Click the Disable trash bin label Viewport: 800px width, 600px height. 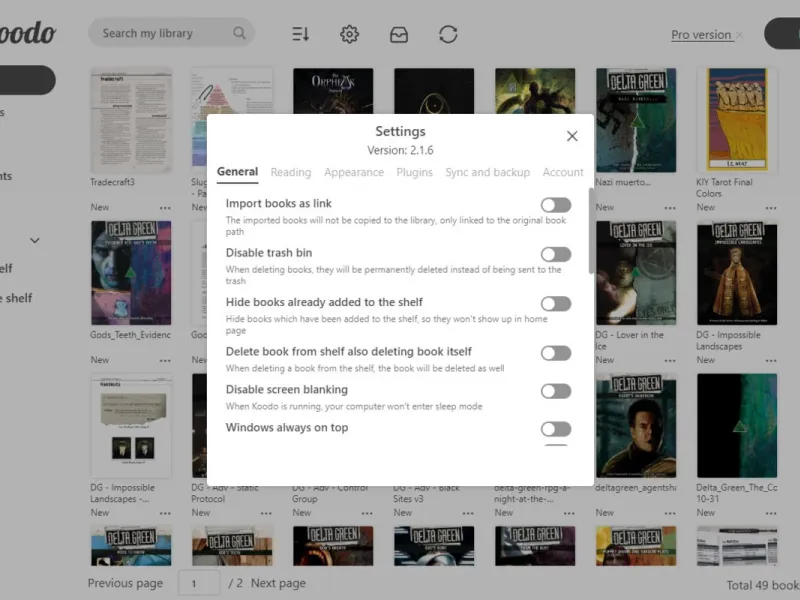pos(269,253)
